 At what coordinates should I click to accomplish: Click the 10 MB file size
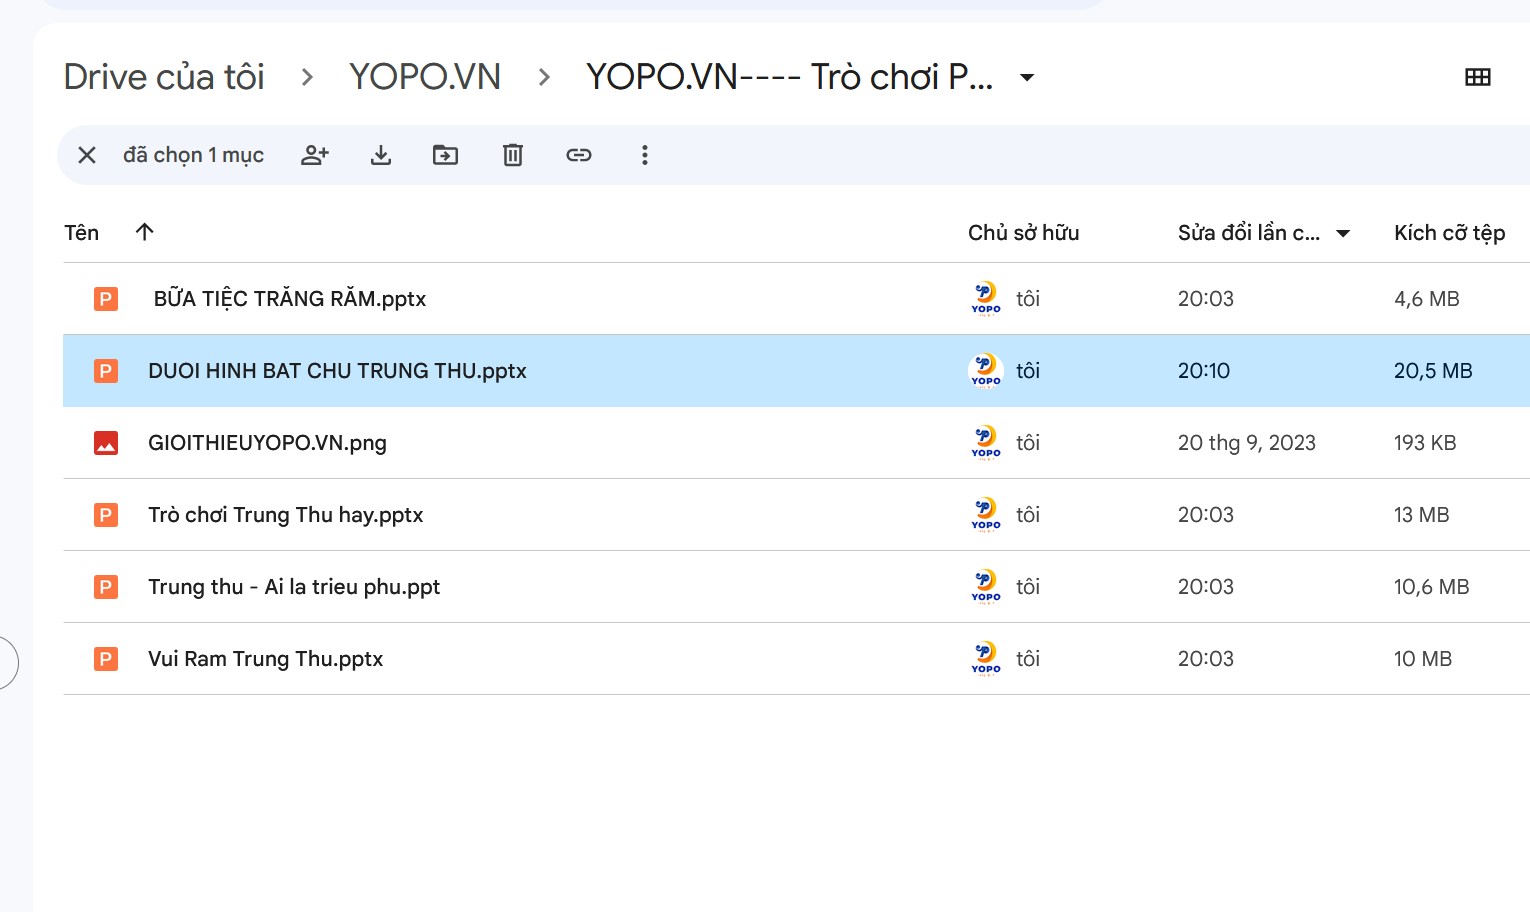[1423, 659]
